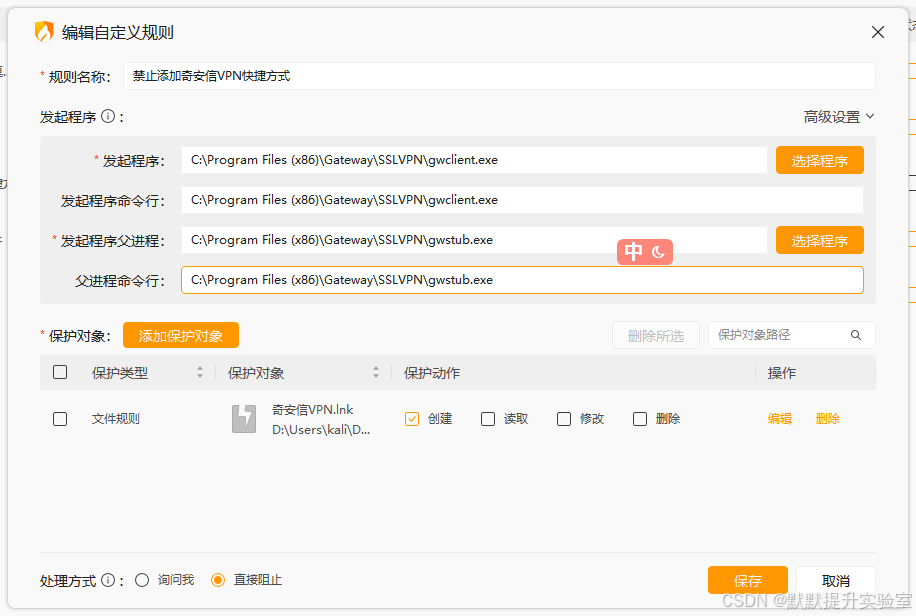
Task: Click the moon icon on IME bar
Action: [658, 252]
